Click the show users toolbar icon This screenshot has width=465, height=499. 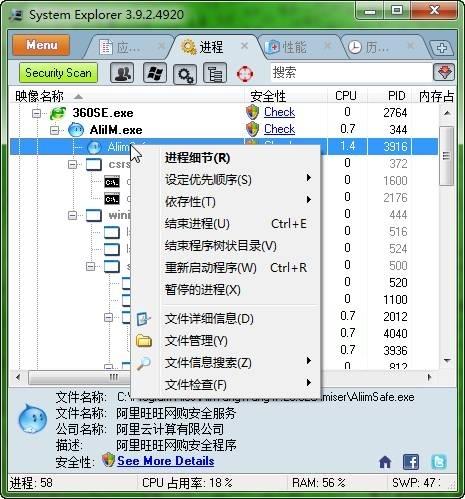[x=122, y=73]
